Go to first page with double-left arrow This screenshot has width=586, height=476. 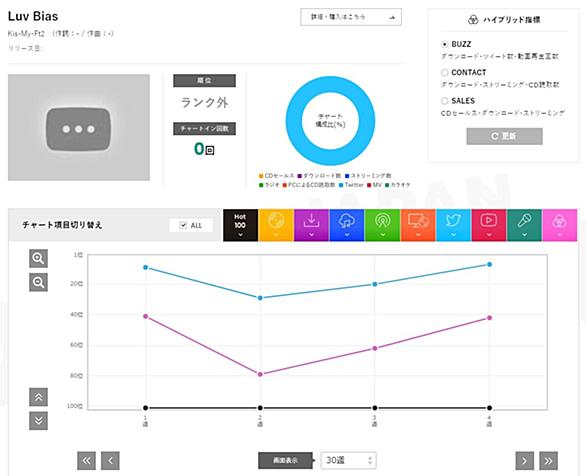(x=86, y=461)
